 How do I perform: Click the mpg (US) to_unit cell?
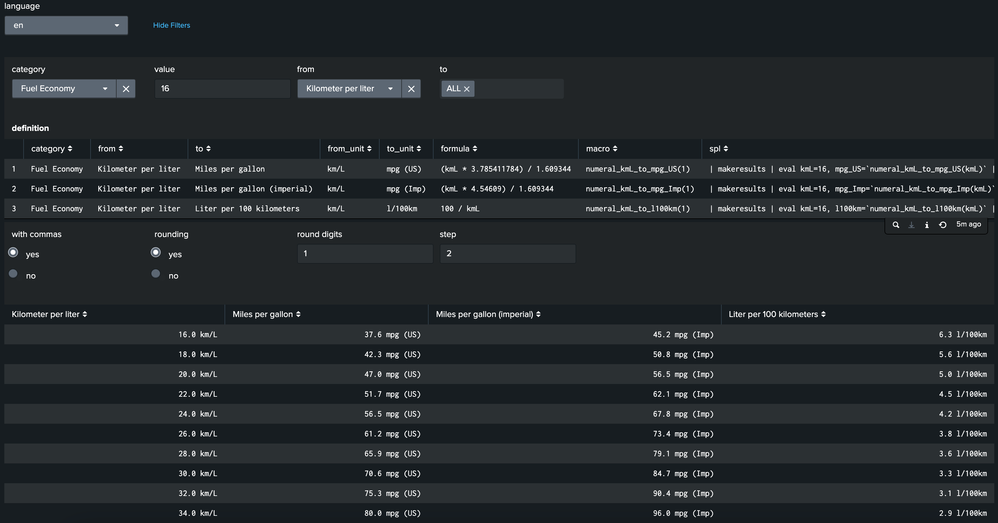[x=404, y=169]
